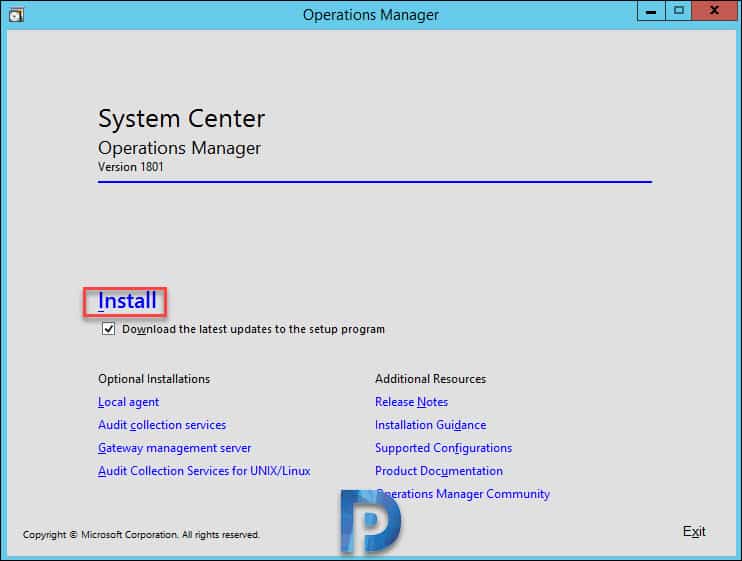This screenshot has height=561, width=742.
Task: Click the window icon in title bar
Action: tap(16, 16)
